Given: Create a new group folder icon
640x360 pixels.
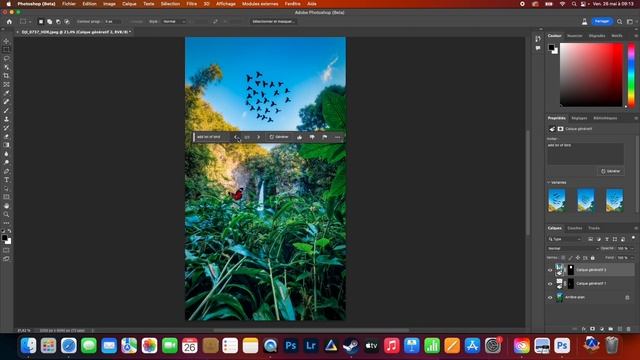Looking at the screenshot, I should (611, 329).
